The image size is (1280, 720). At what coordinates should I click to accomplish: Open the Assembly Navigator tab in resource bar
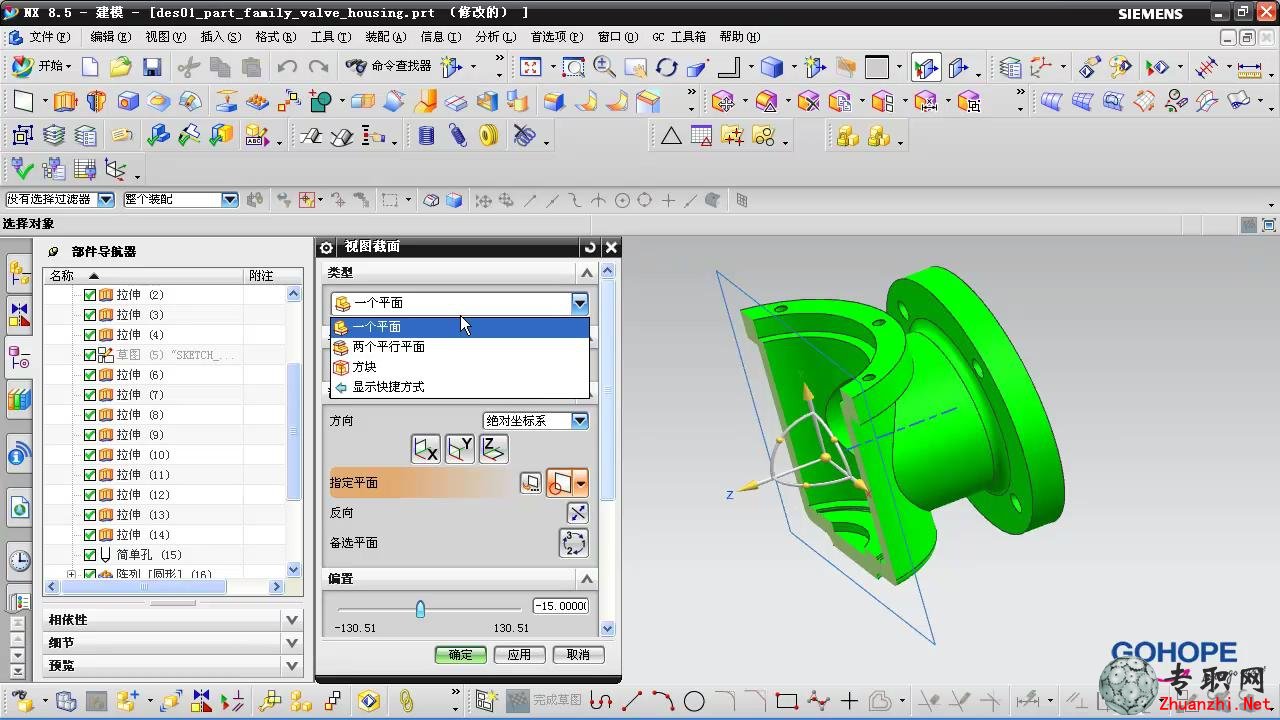pyautogui.click(x=19, y=272)
